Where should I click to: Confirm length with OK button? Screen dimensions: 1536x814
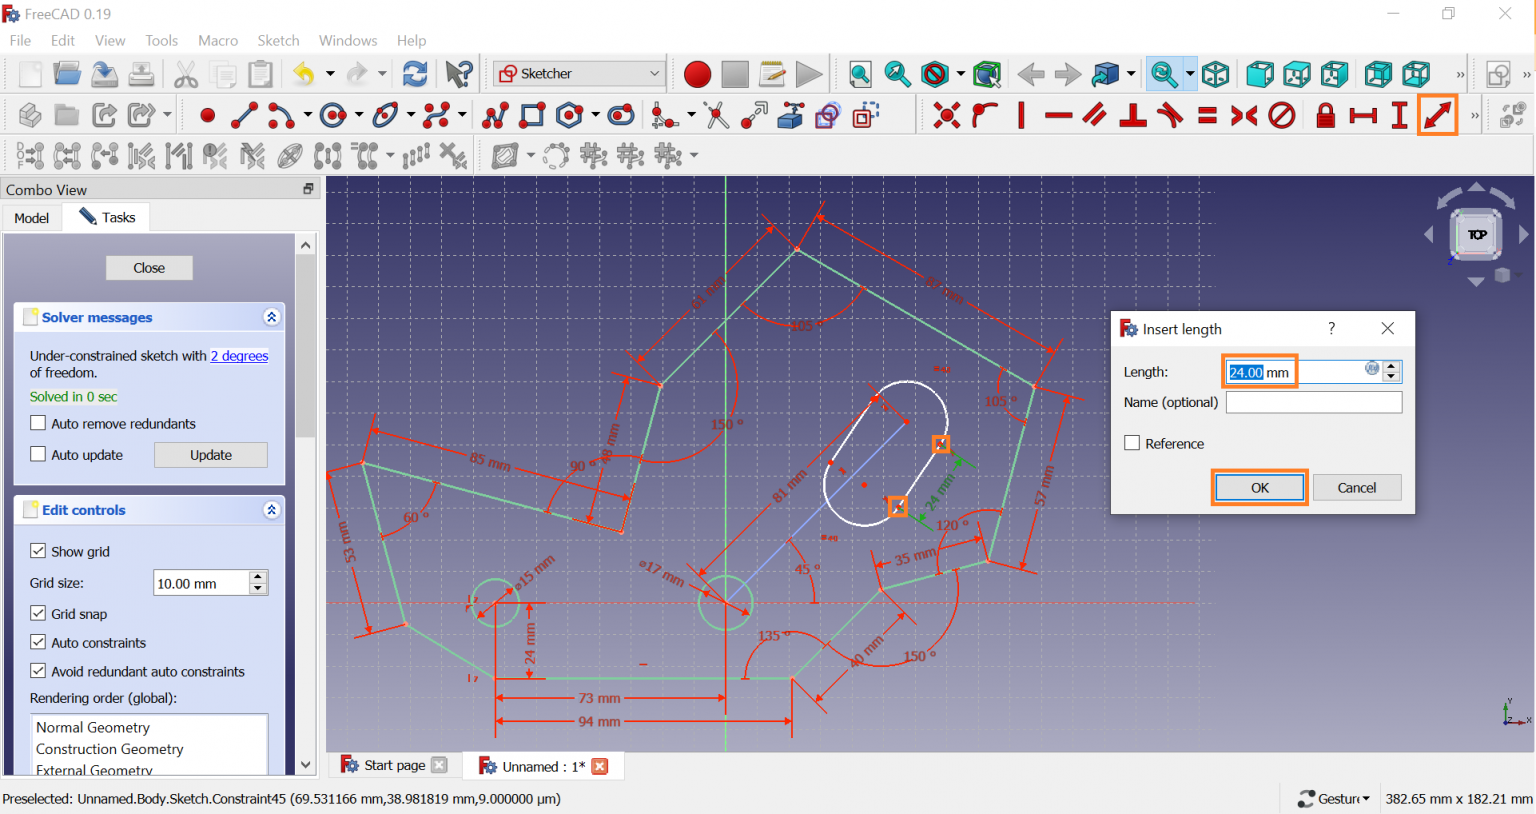1259,488
